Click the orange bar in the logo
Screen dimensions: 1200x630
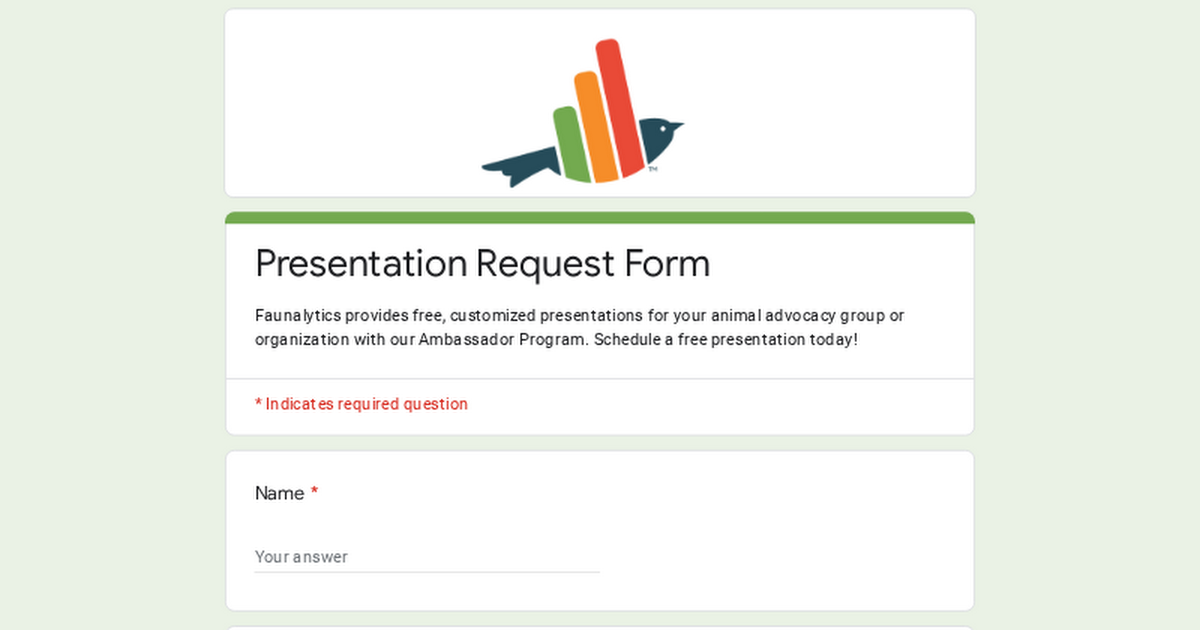594,125
